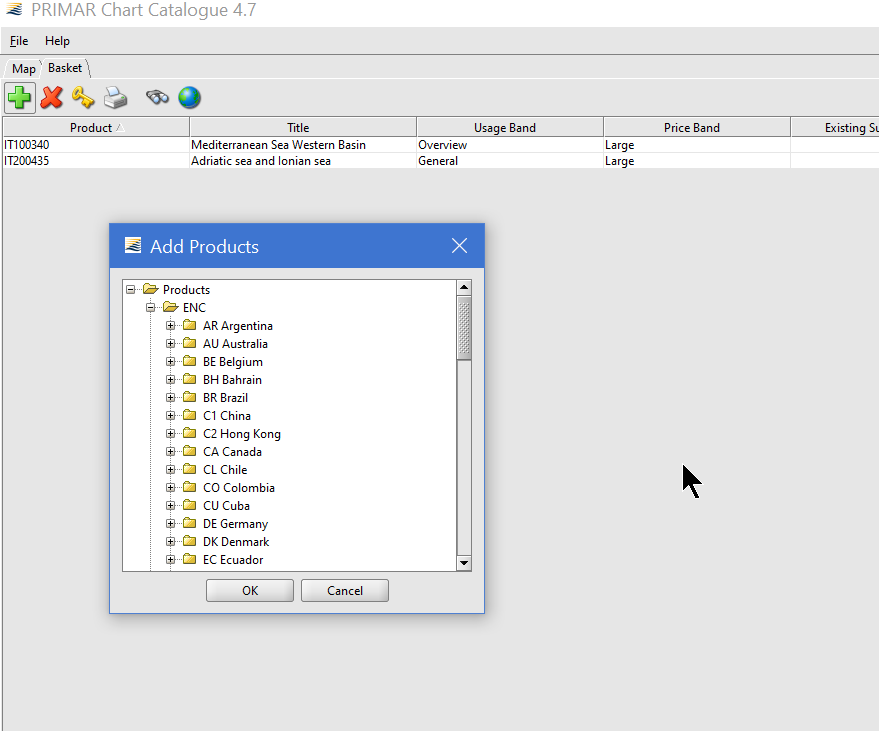The width and height of the screenshot is (879, 731).
Task: Click the CA Canada folder icon
Action: pos(189,451)
